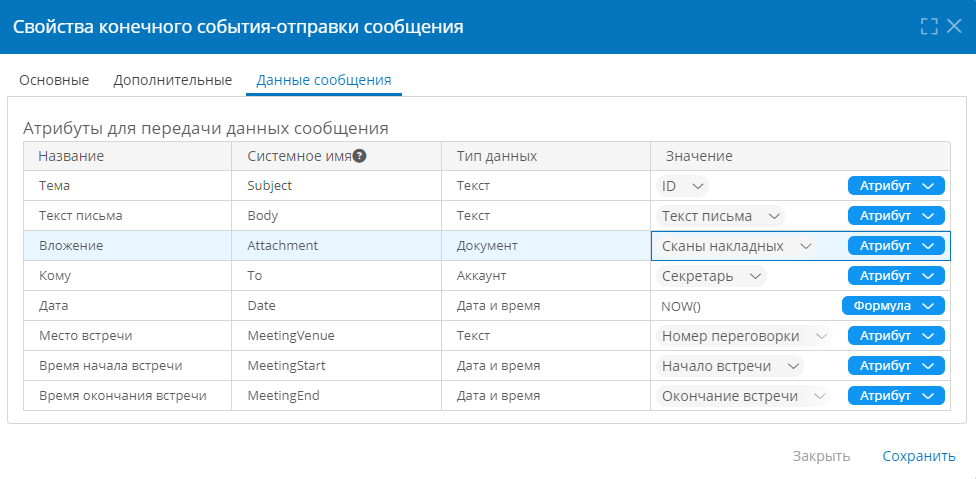Expand dialog with the fullscreen icon
This screenshot has width=976, height=479.
[x=929, y=26]
